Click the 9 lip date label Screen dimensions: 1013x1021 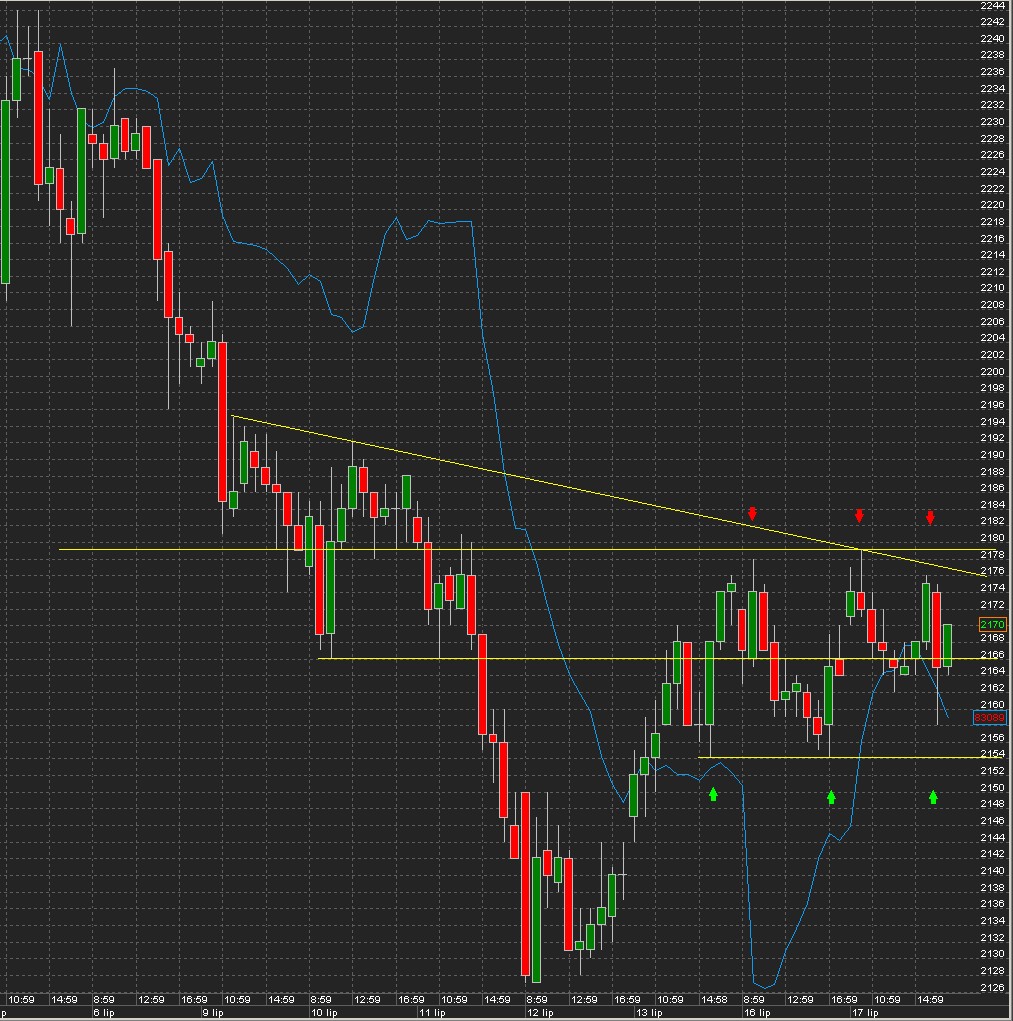[212, 1013]
